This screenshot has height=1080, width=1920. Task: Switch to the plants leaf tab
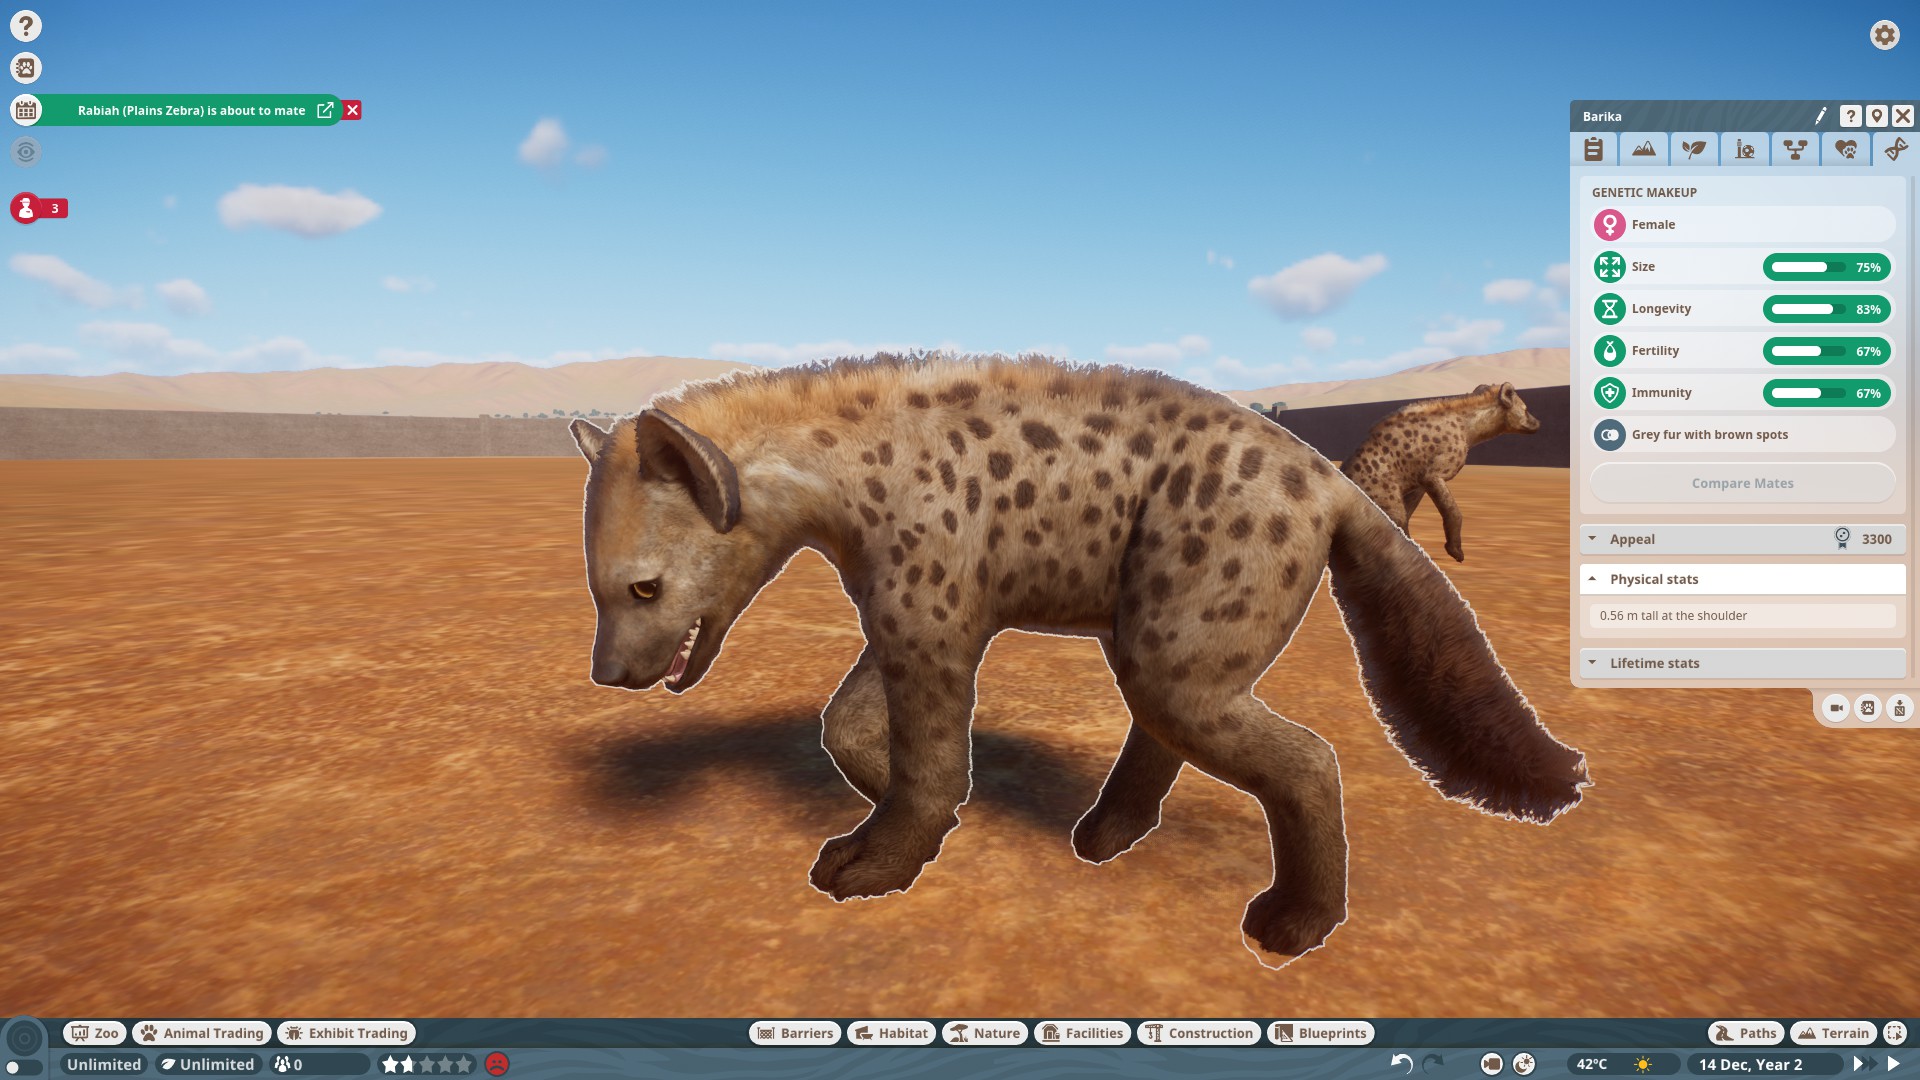(1694, 149)
